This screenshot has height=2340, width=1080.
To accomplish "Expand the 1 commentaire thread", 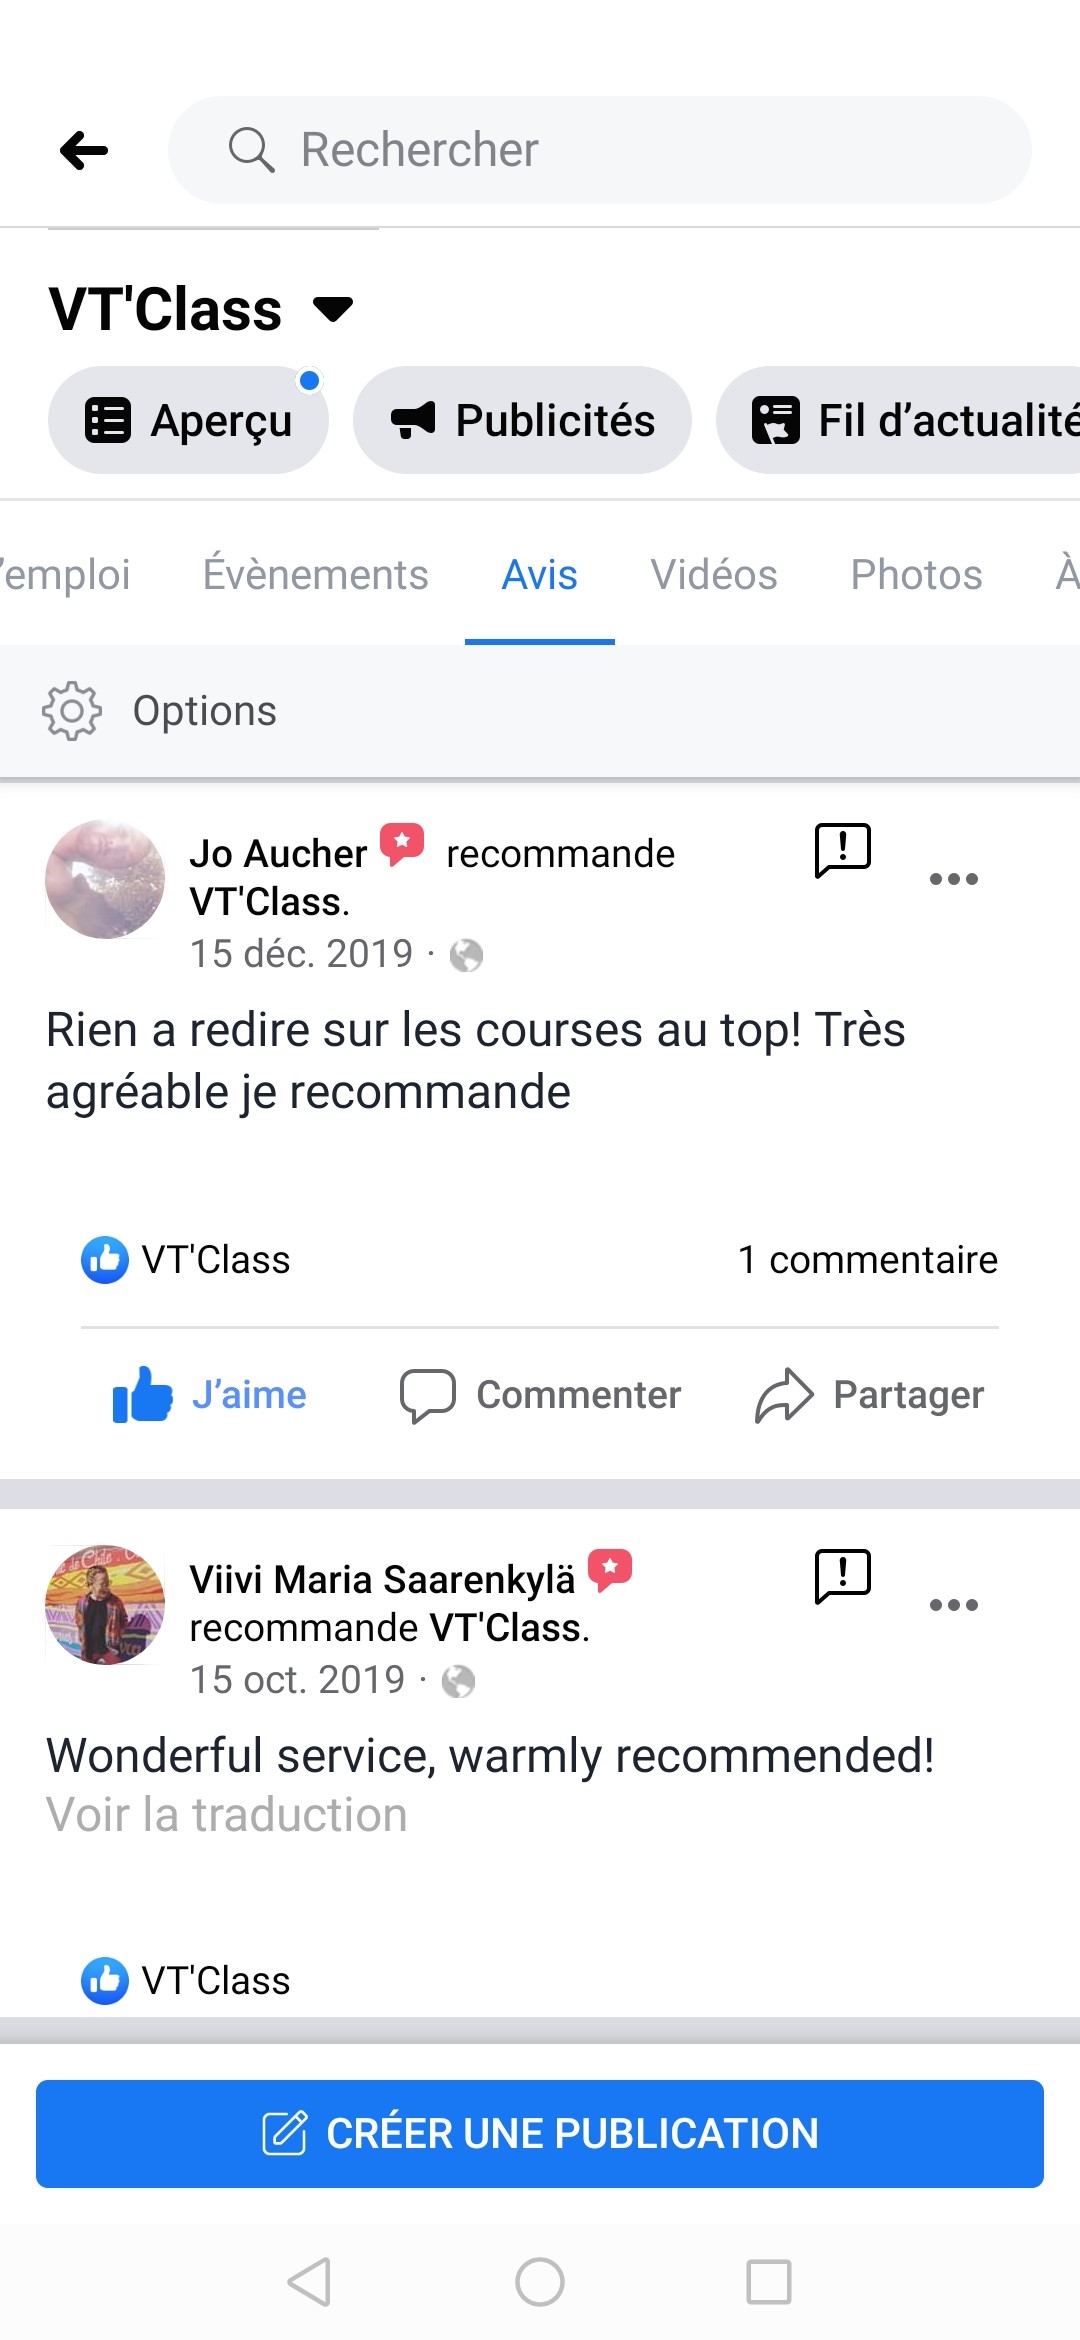I will tap(867, 1260).
